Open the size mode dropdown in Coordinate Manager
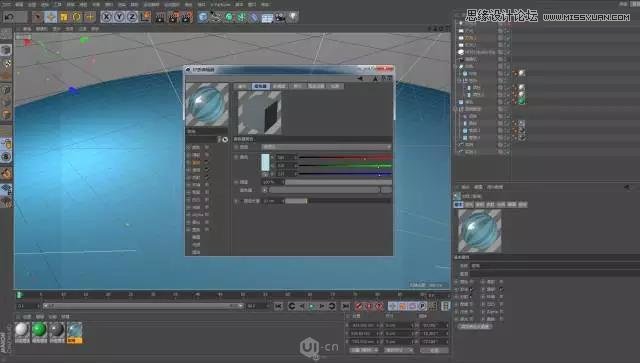Image resolution: width=640 pixels, height=363 pixels. click(399, 350)
